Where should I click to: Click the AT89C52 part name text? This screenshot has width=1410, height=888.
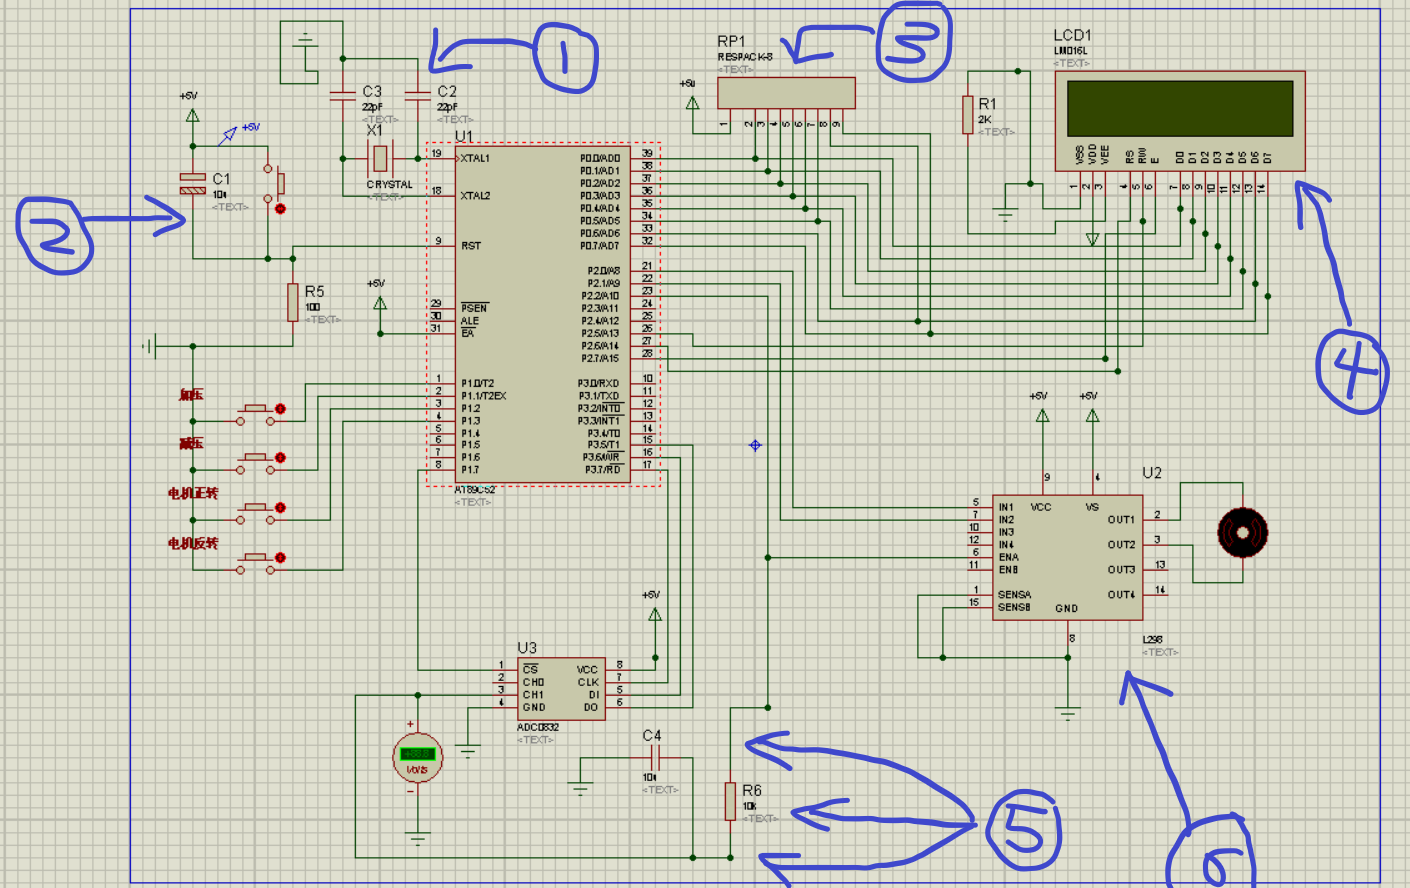(x=475, y=490)
